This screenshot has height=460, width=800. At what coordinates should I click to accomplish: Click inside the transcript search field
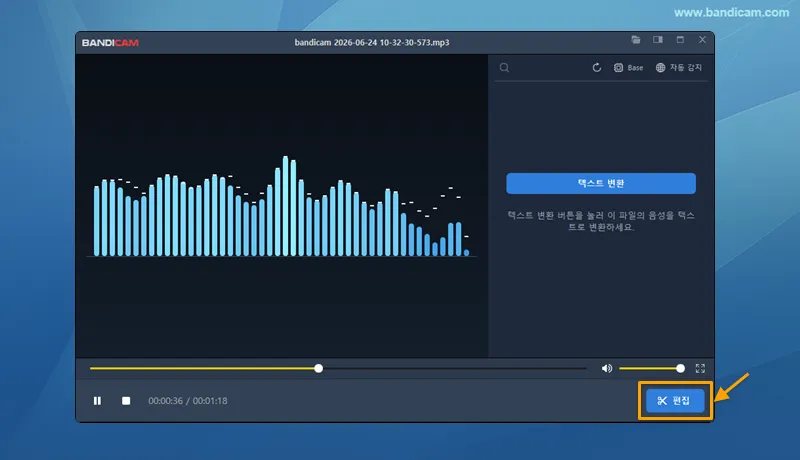[x=548, y=68]
